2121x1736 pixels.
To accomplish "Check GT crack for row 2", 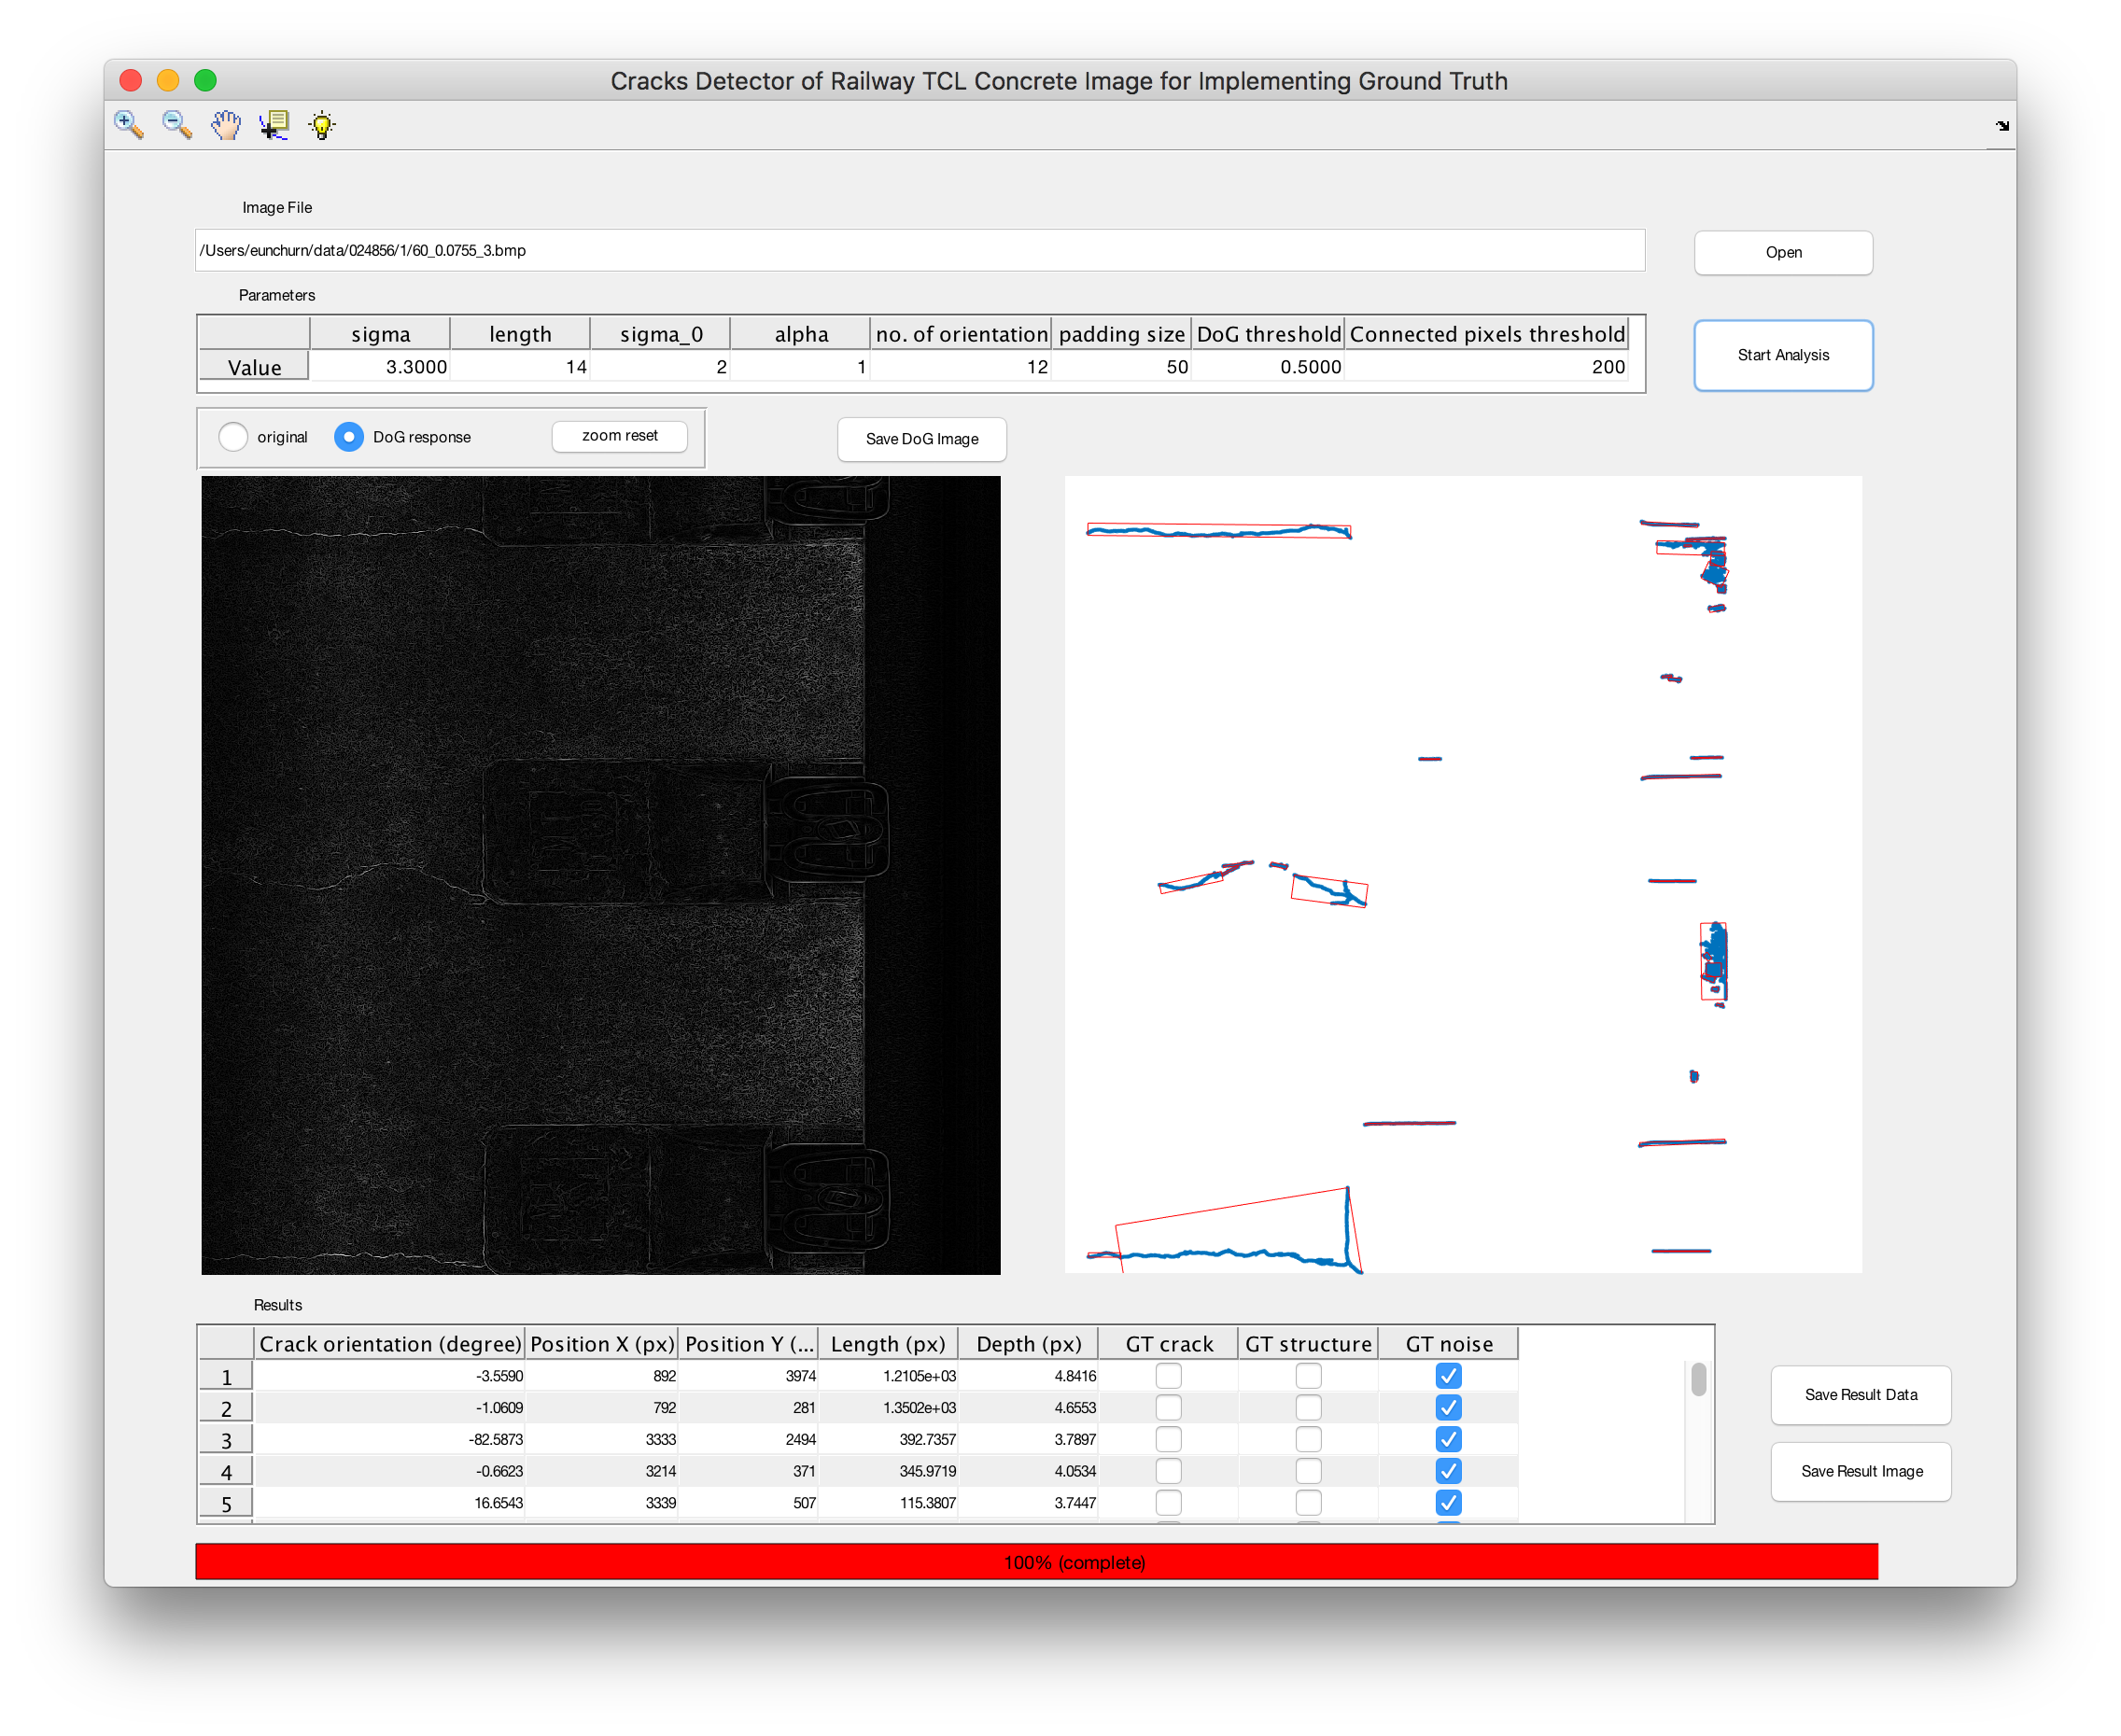I will [x=1168, y=1408].
